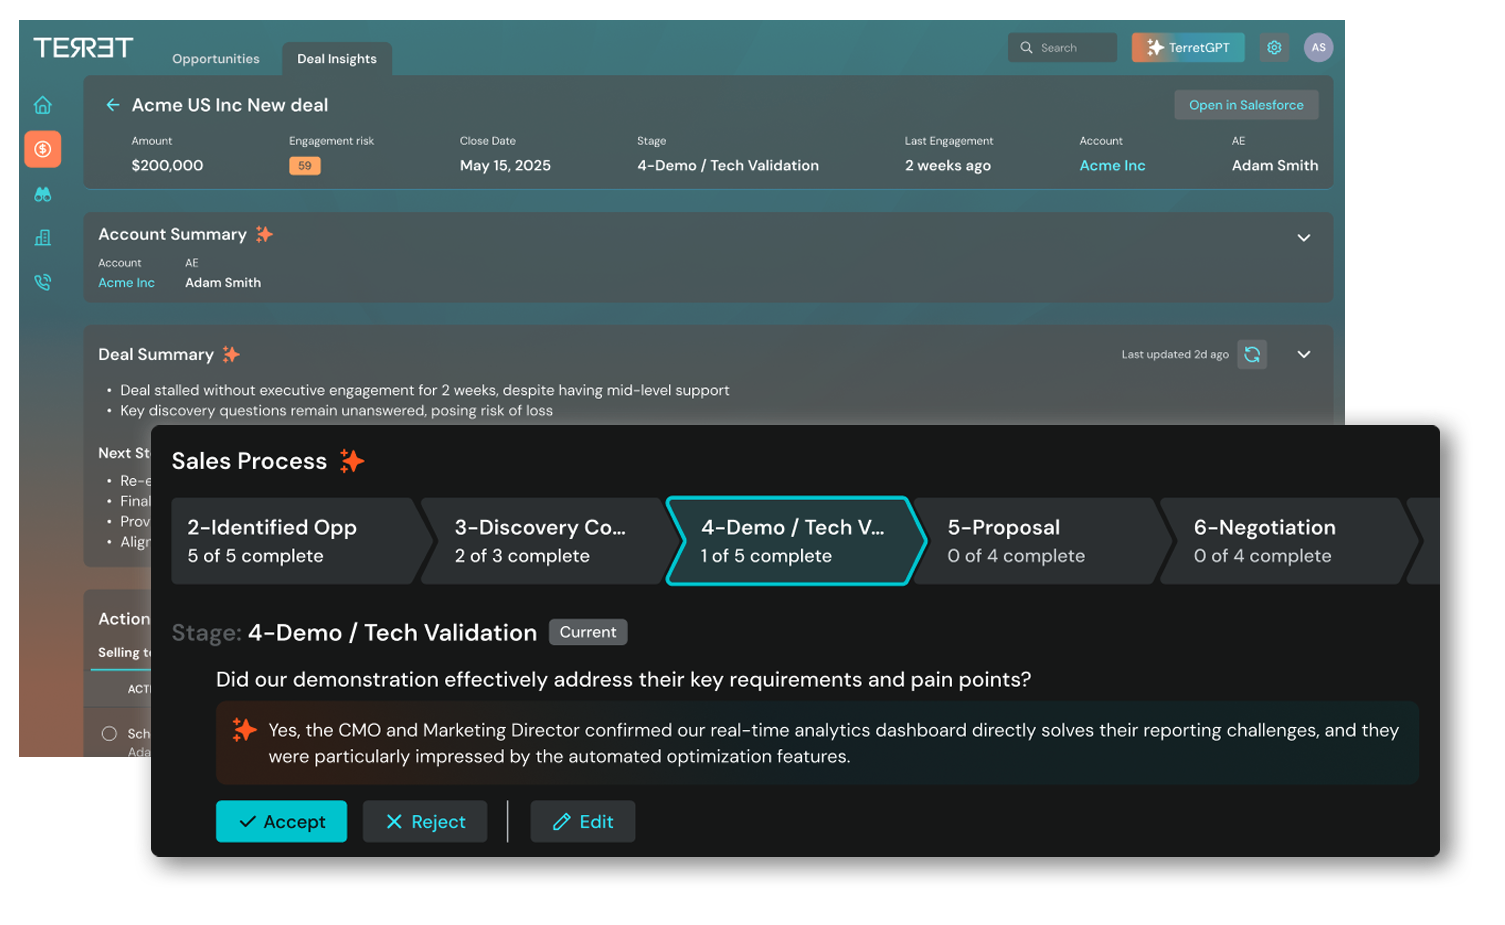Open the Home sidebar icon
The width and height of the screenshot is (1505, 925).
coord(43,105)
